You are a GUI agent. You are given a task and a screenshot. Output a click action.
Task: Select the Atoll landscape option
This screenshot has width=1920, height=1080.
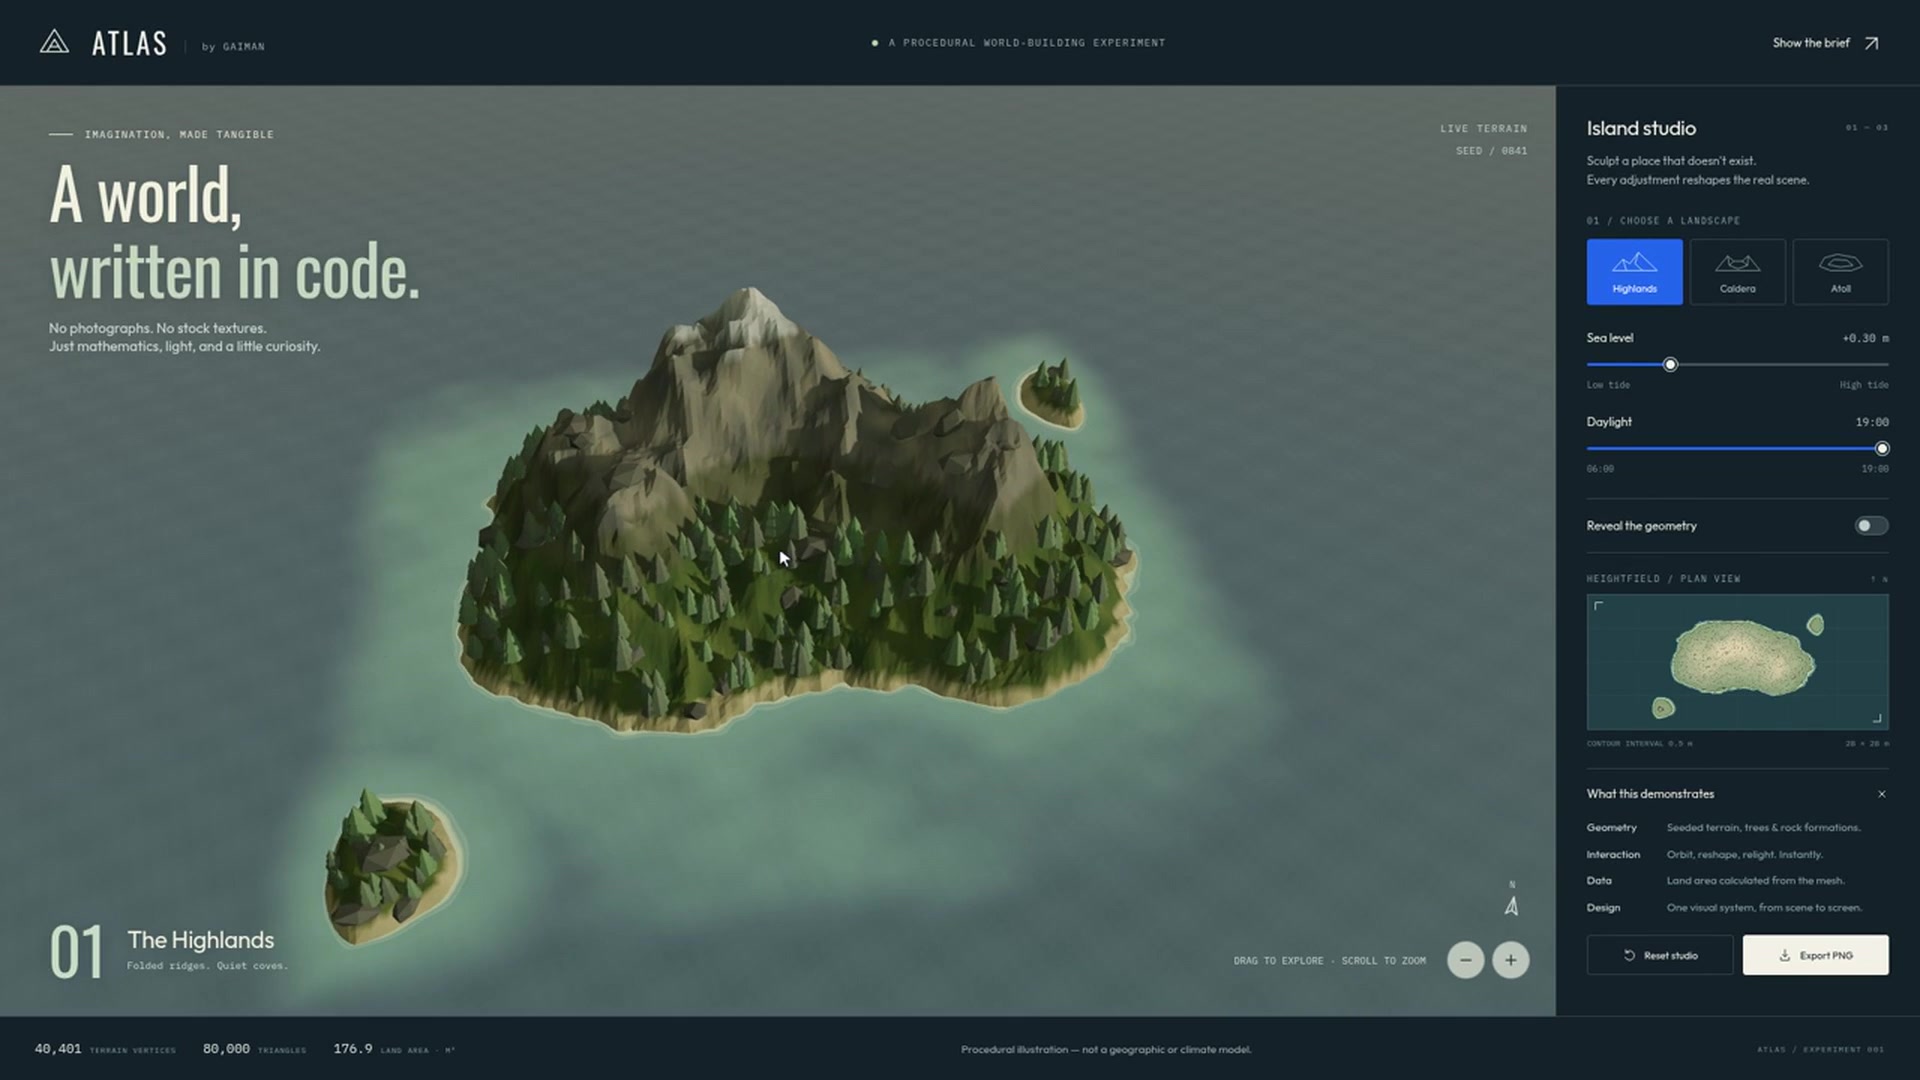(x=1840, y=272)
